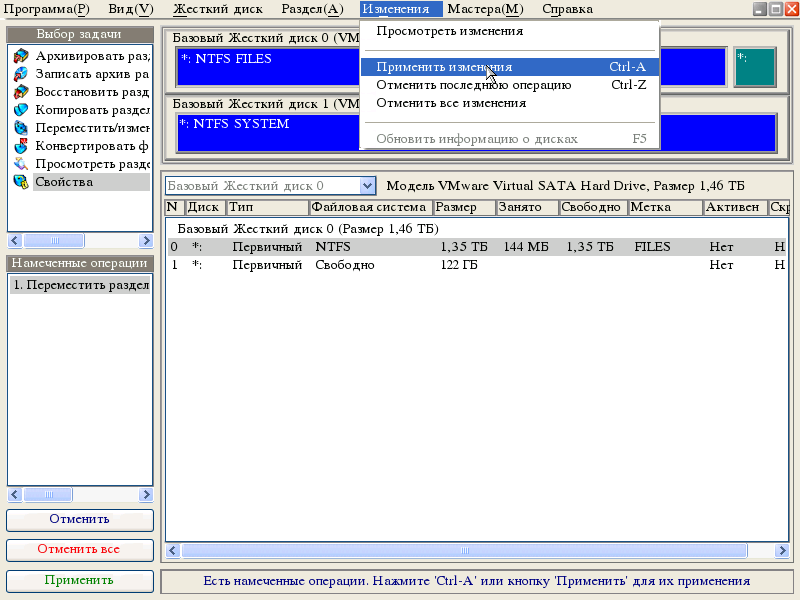The image size is (800, 600).
Task: Open the Базовый Жесткий диск 0 dropdown
Action: [367, 186]
